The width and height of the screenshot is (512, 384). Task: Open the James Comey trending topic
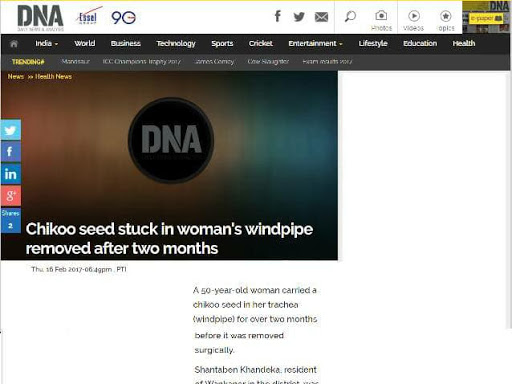coord(214,61)
